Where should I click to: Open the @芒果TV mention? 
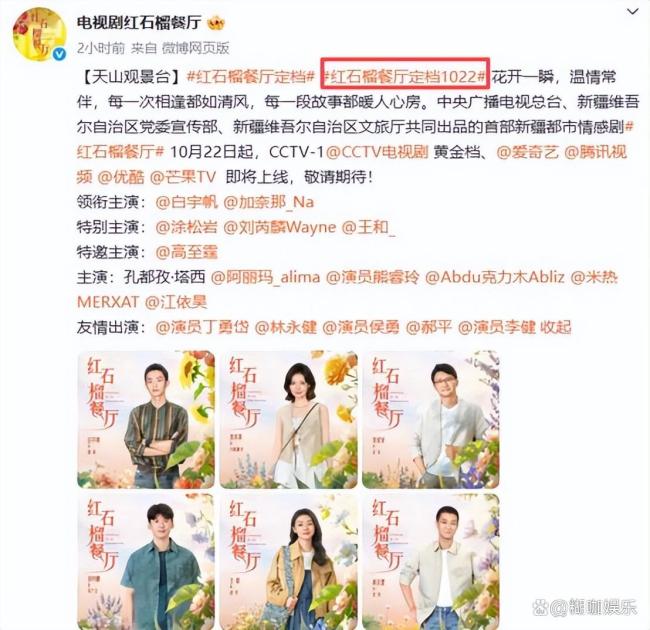click(183, 177)
